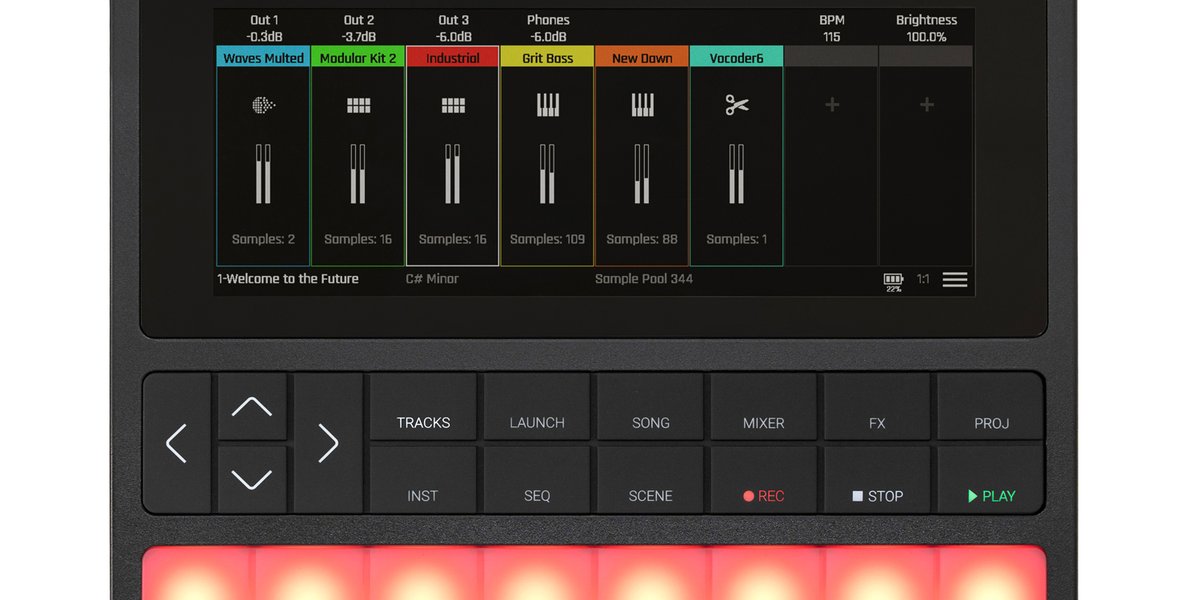Select the piano keys icon on Grit Bass track
The image size is (1200, 600).
(x=546, y=104)
